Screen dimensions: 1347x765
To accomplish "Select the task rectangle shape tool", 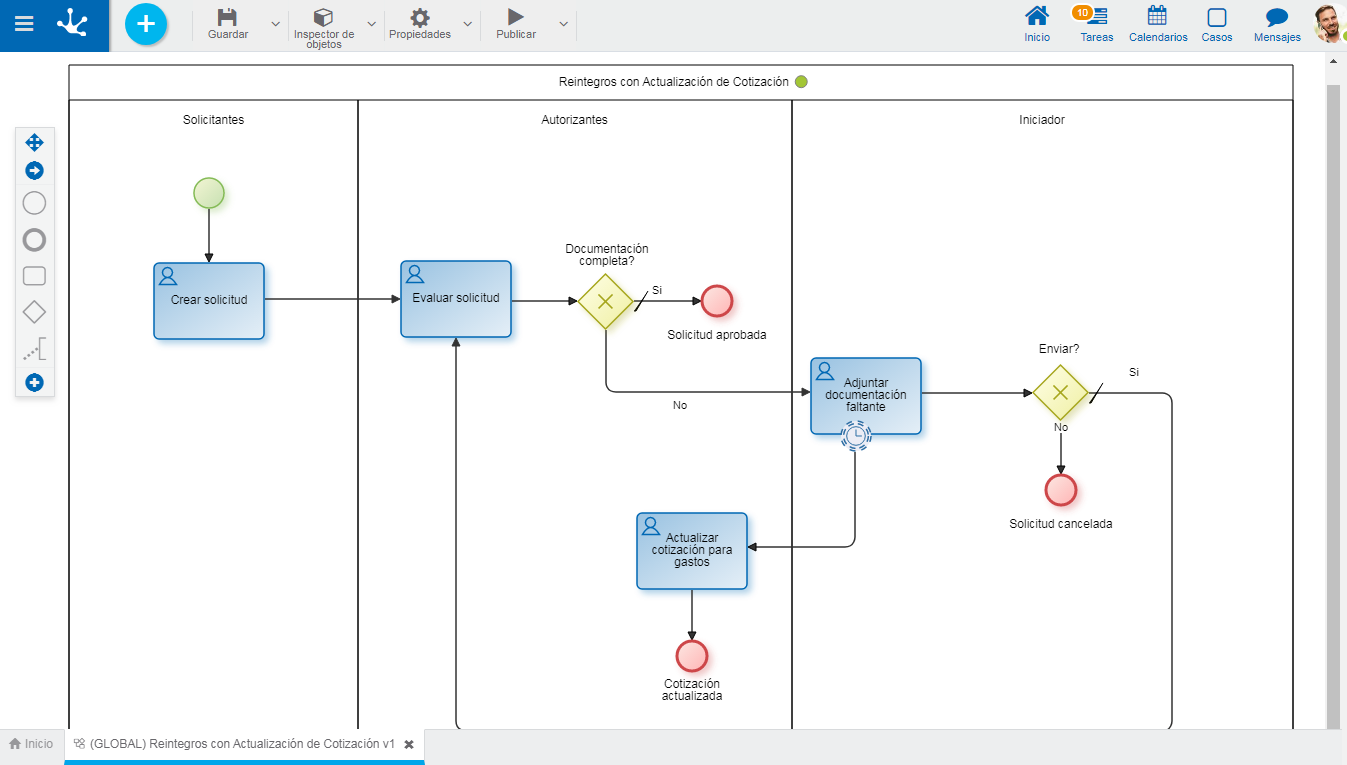I will click(34, 276).
